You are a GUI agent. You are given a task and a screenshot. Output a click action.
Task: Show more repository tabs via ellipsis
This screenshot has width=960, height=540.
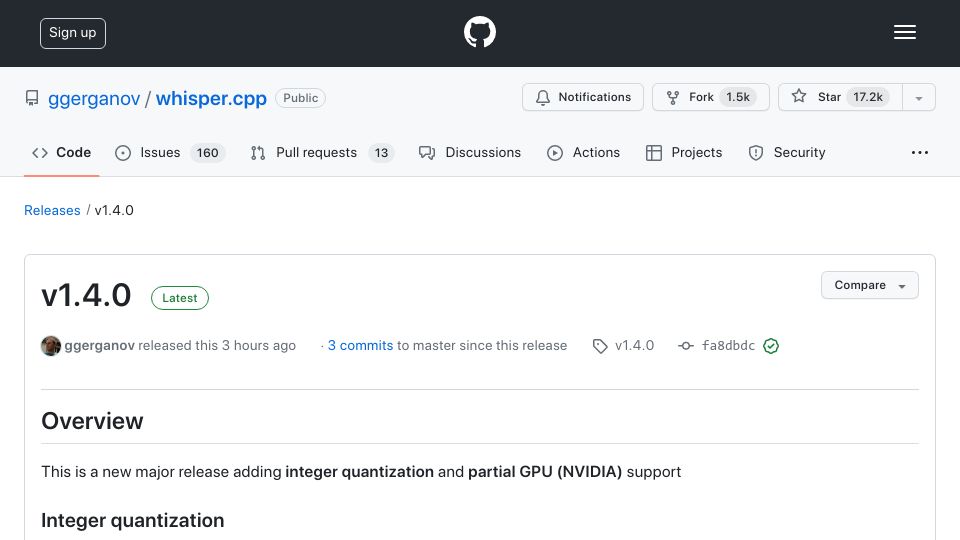coord(920,152)
